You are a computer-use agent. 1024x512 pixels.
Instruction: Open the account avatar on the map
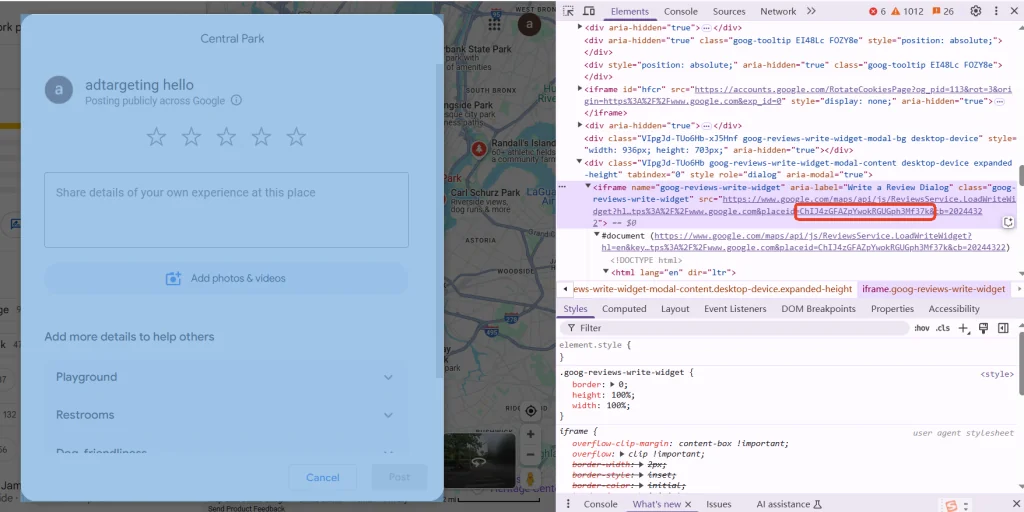coord(530,25)
